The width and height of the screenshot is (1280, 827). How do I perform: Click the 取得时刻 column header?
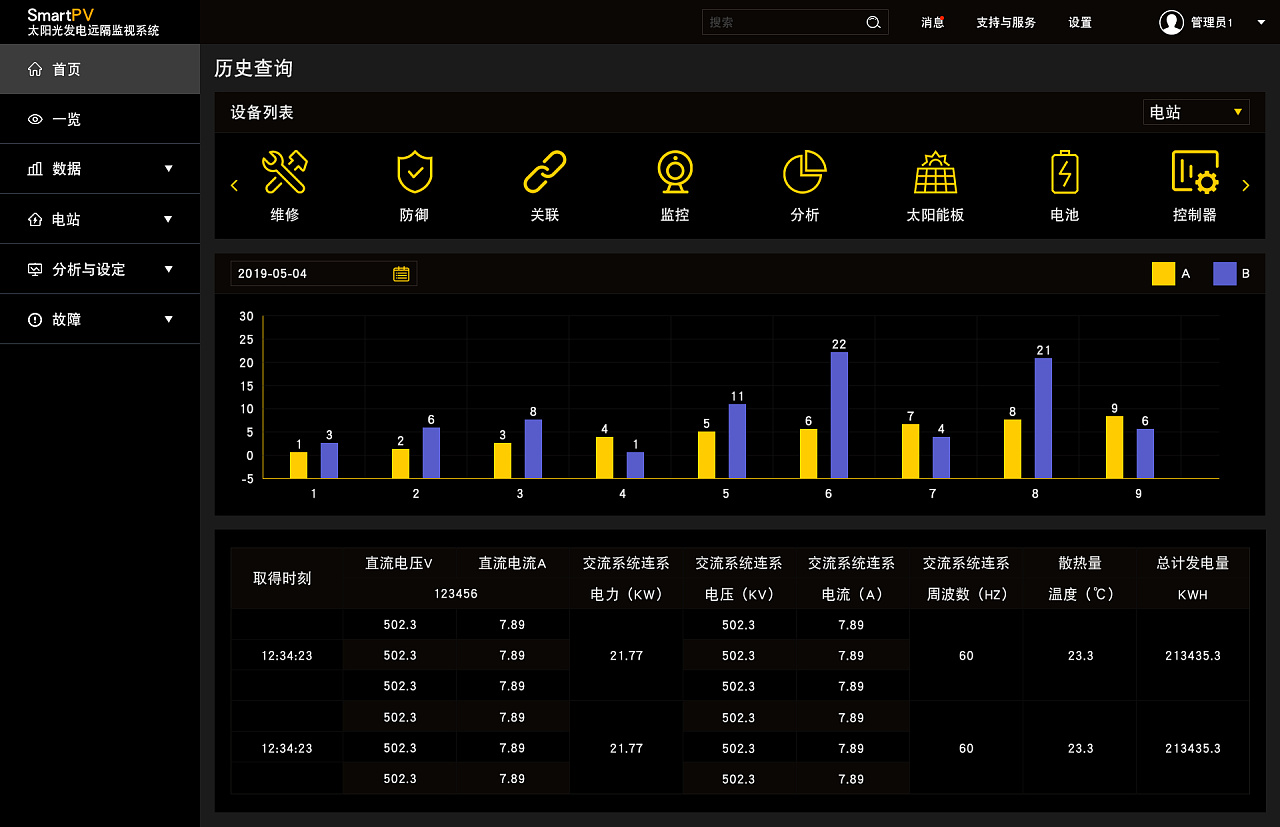click(282, 578)
